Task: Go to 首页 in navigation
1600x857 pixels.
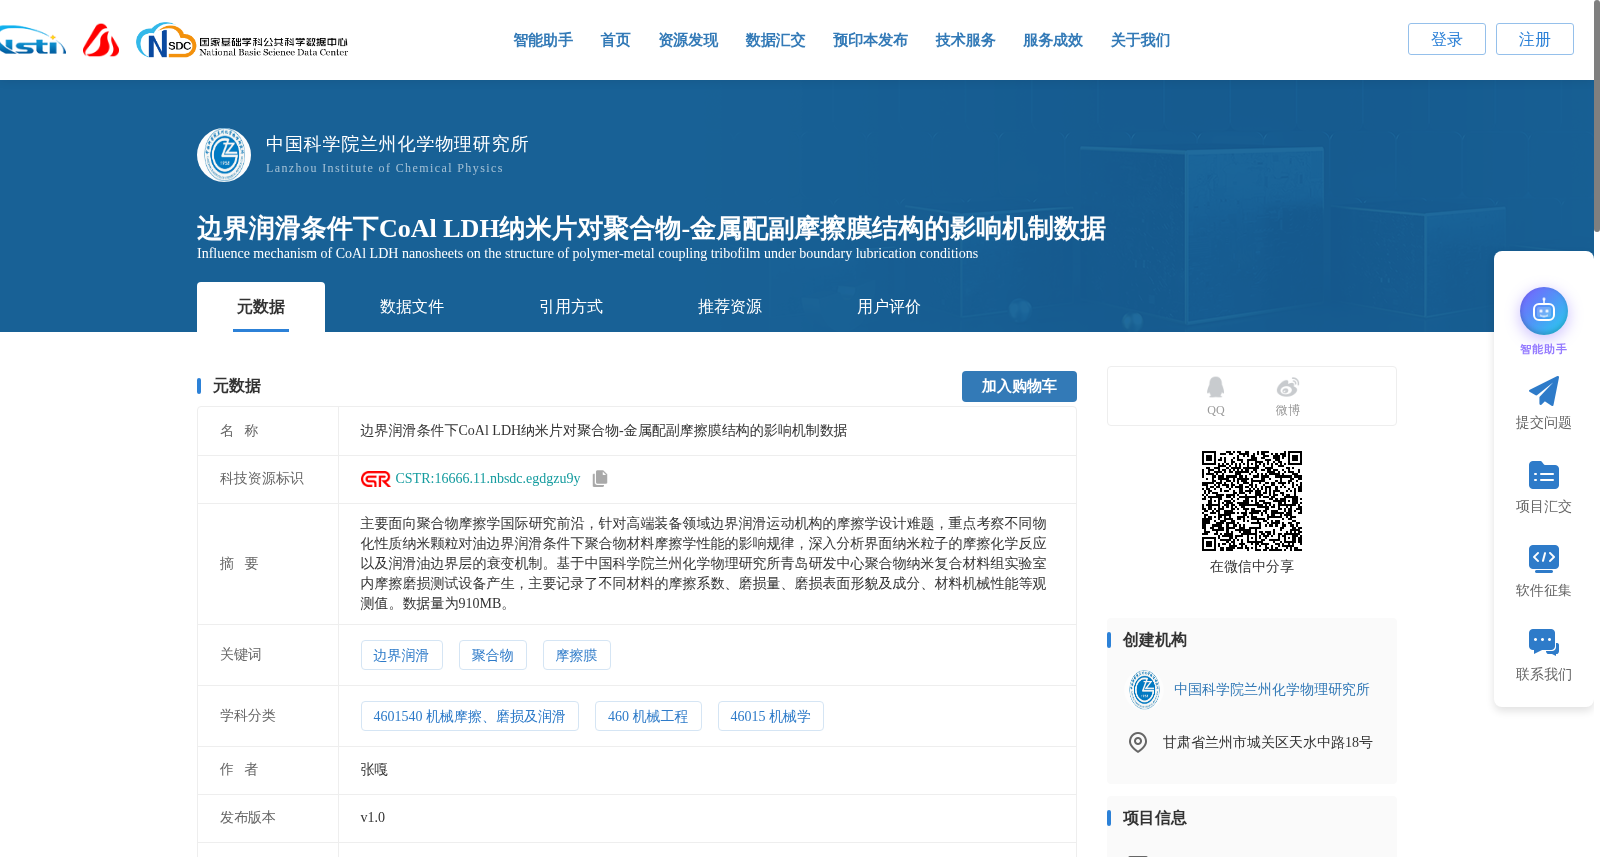Action: (615, 40)
